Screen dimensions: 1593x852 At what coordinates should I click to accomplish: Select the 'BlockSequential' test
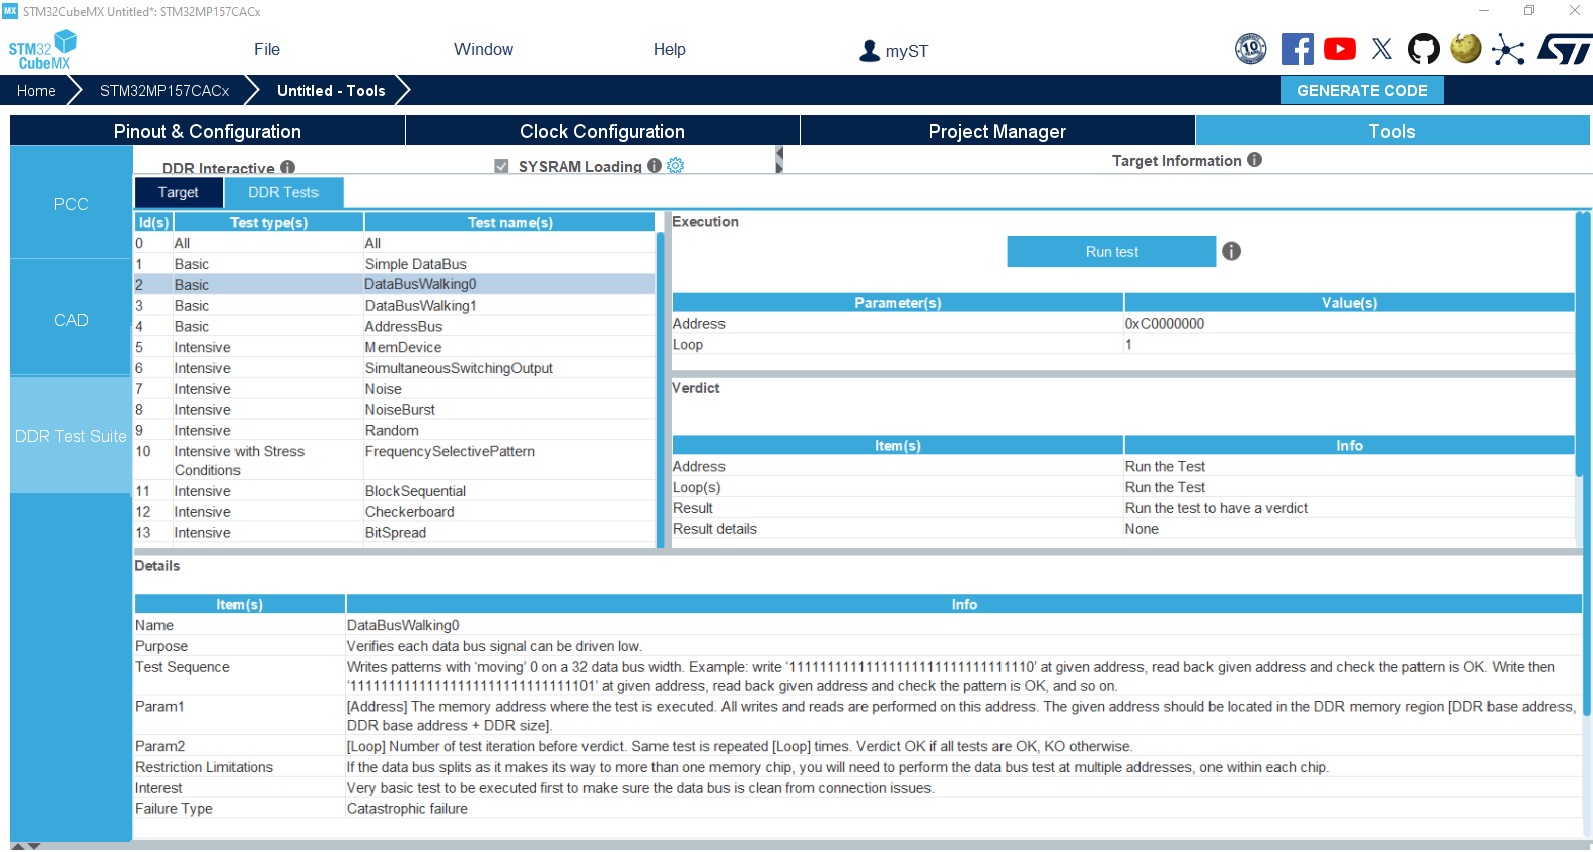tap(395, 491)
